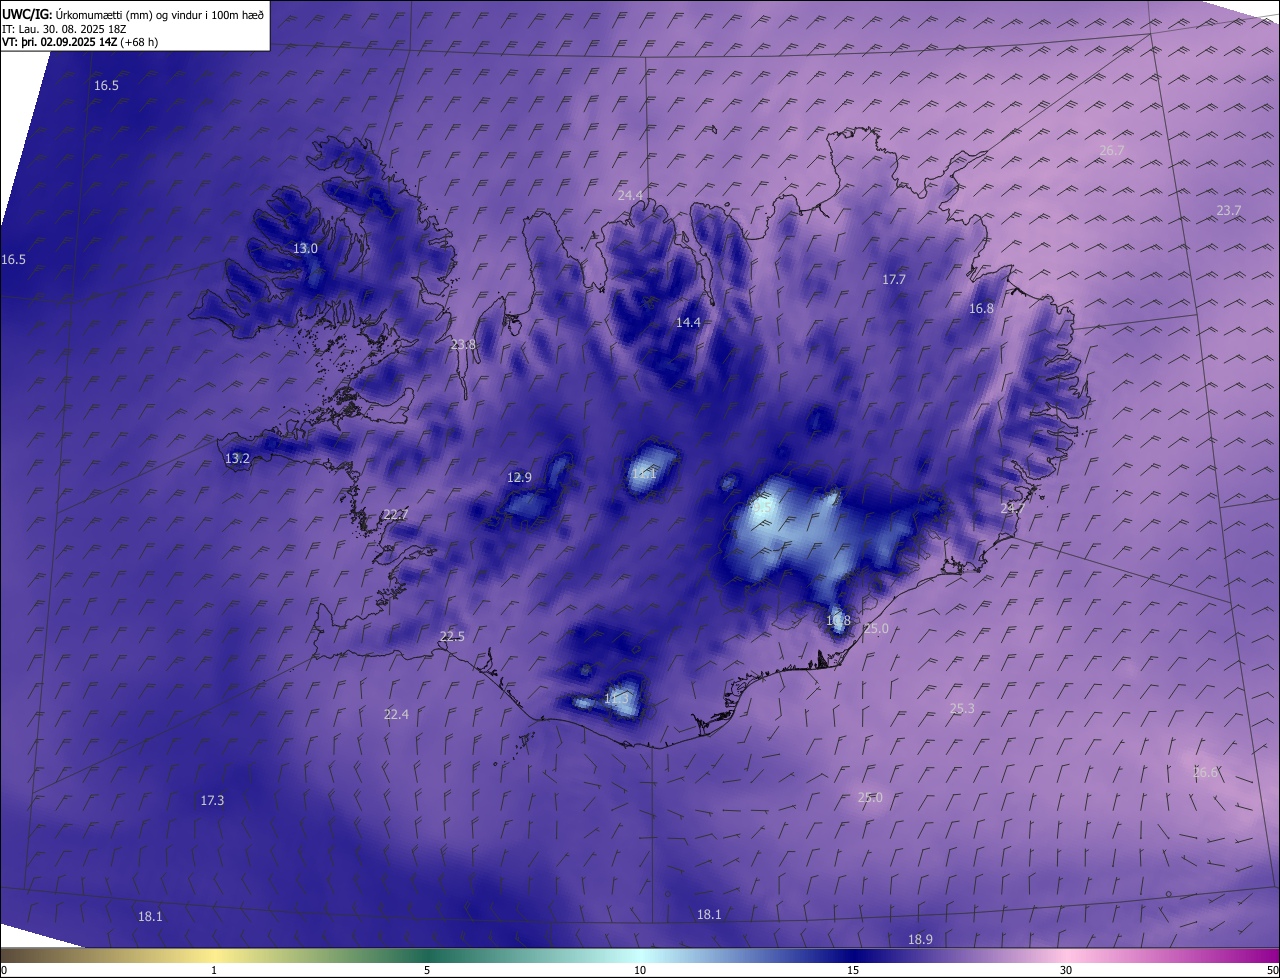
Task: Click the 22.5 value label
Action: [452, 636]
